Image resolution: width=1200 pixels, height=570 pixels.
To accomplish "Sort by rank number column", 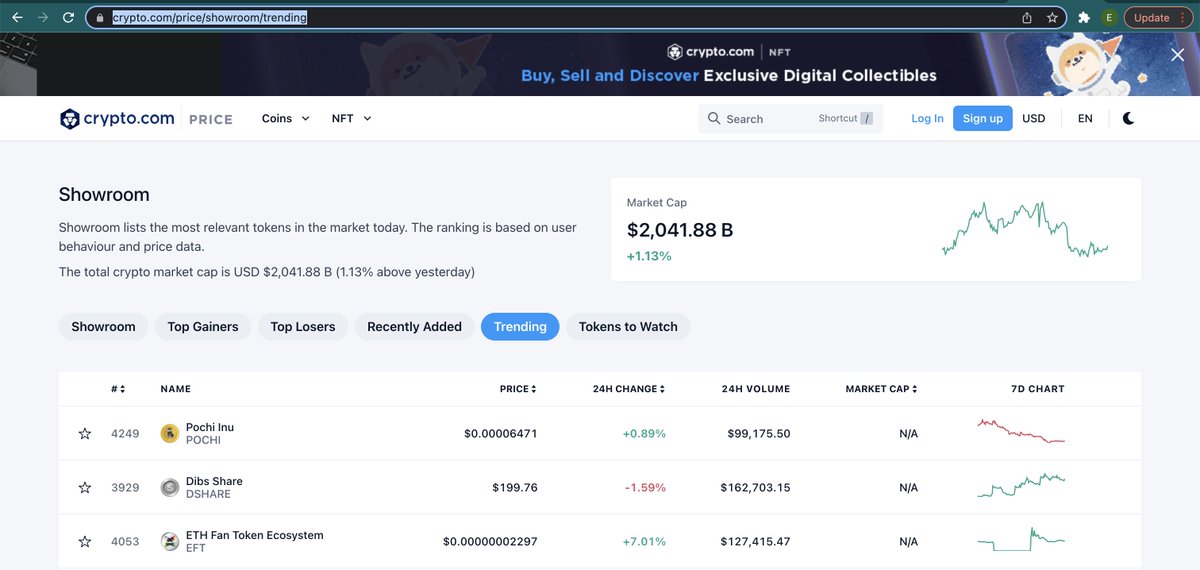I will point(117,389).
